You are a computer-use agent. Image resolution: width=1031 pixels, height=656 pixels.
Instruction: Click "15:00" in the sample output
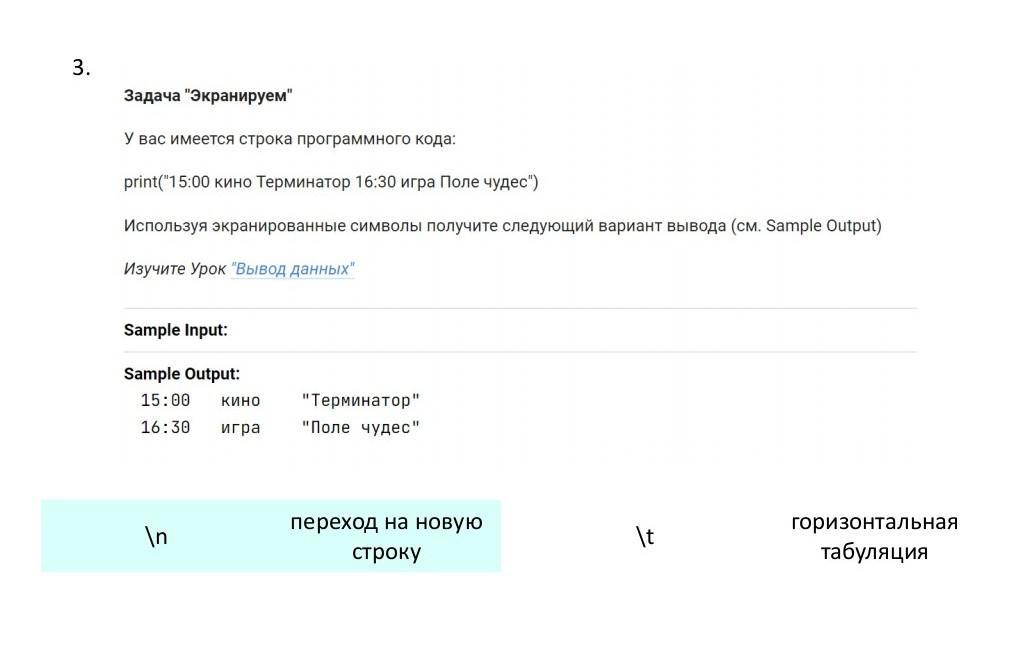click(165, 401)
